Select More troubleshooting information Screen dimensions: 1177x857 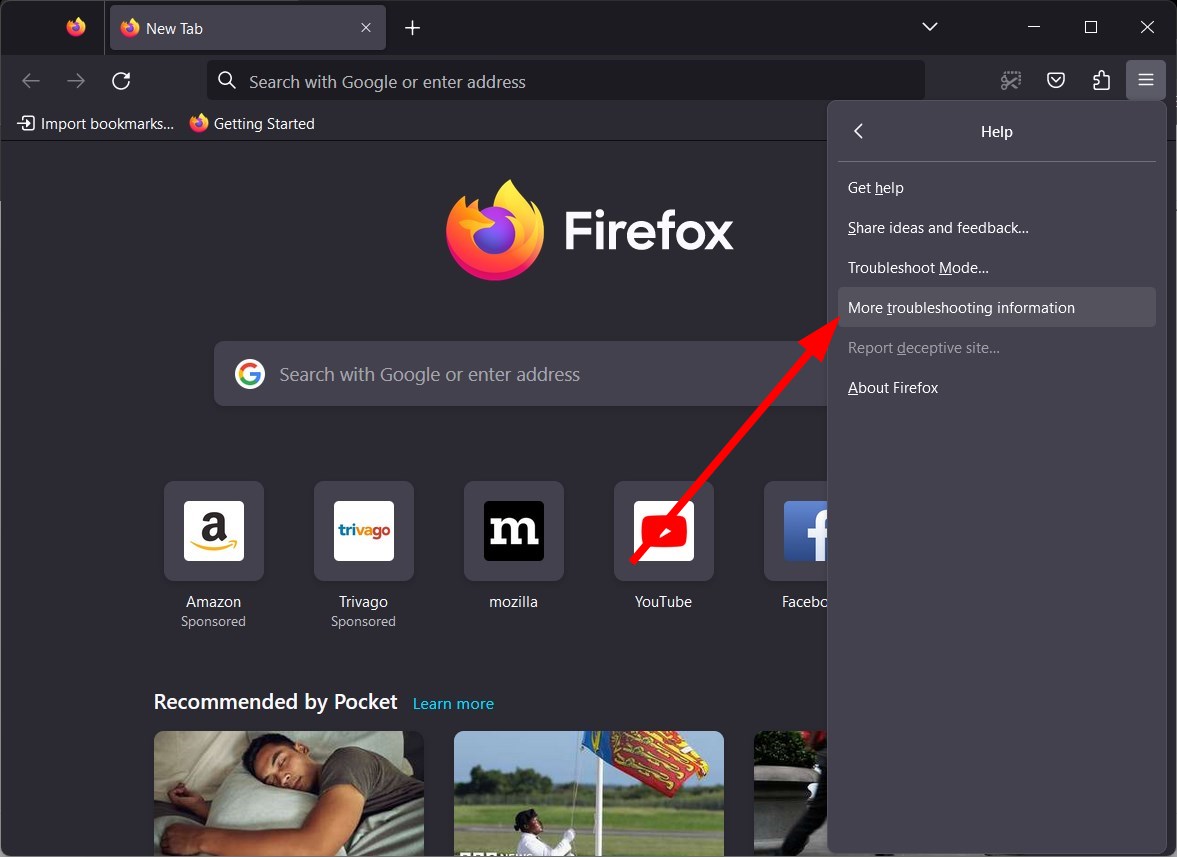click(996, 308)
